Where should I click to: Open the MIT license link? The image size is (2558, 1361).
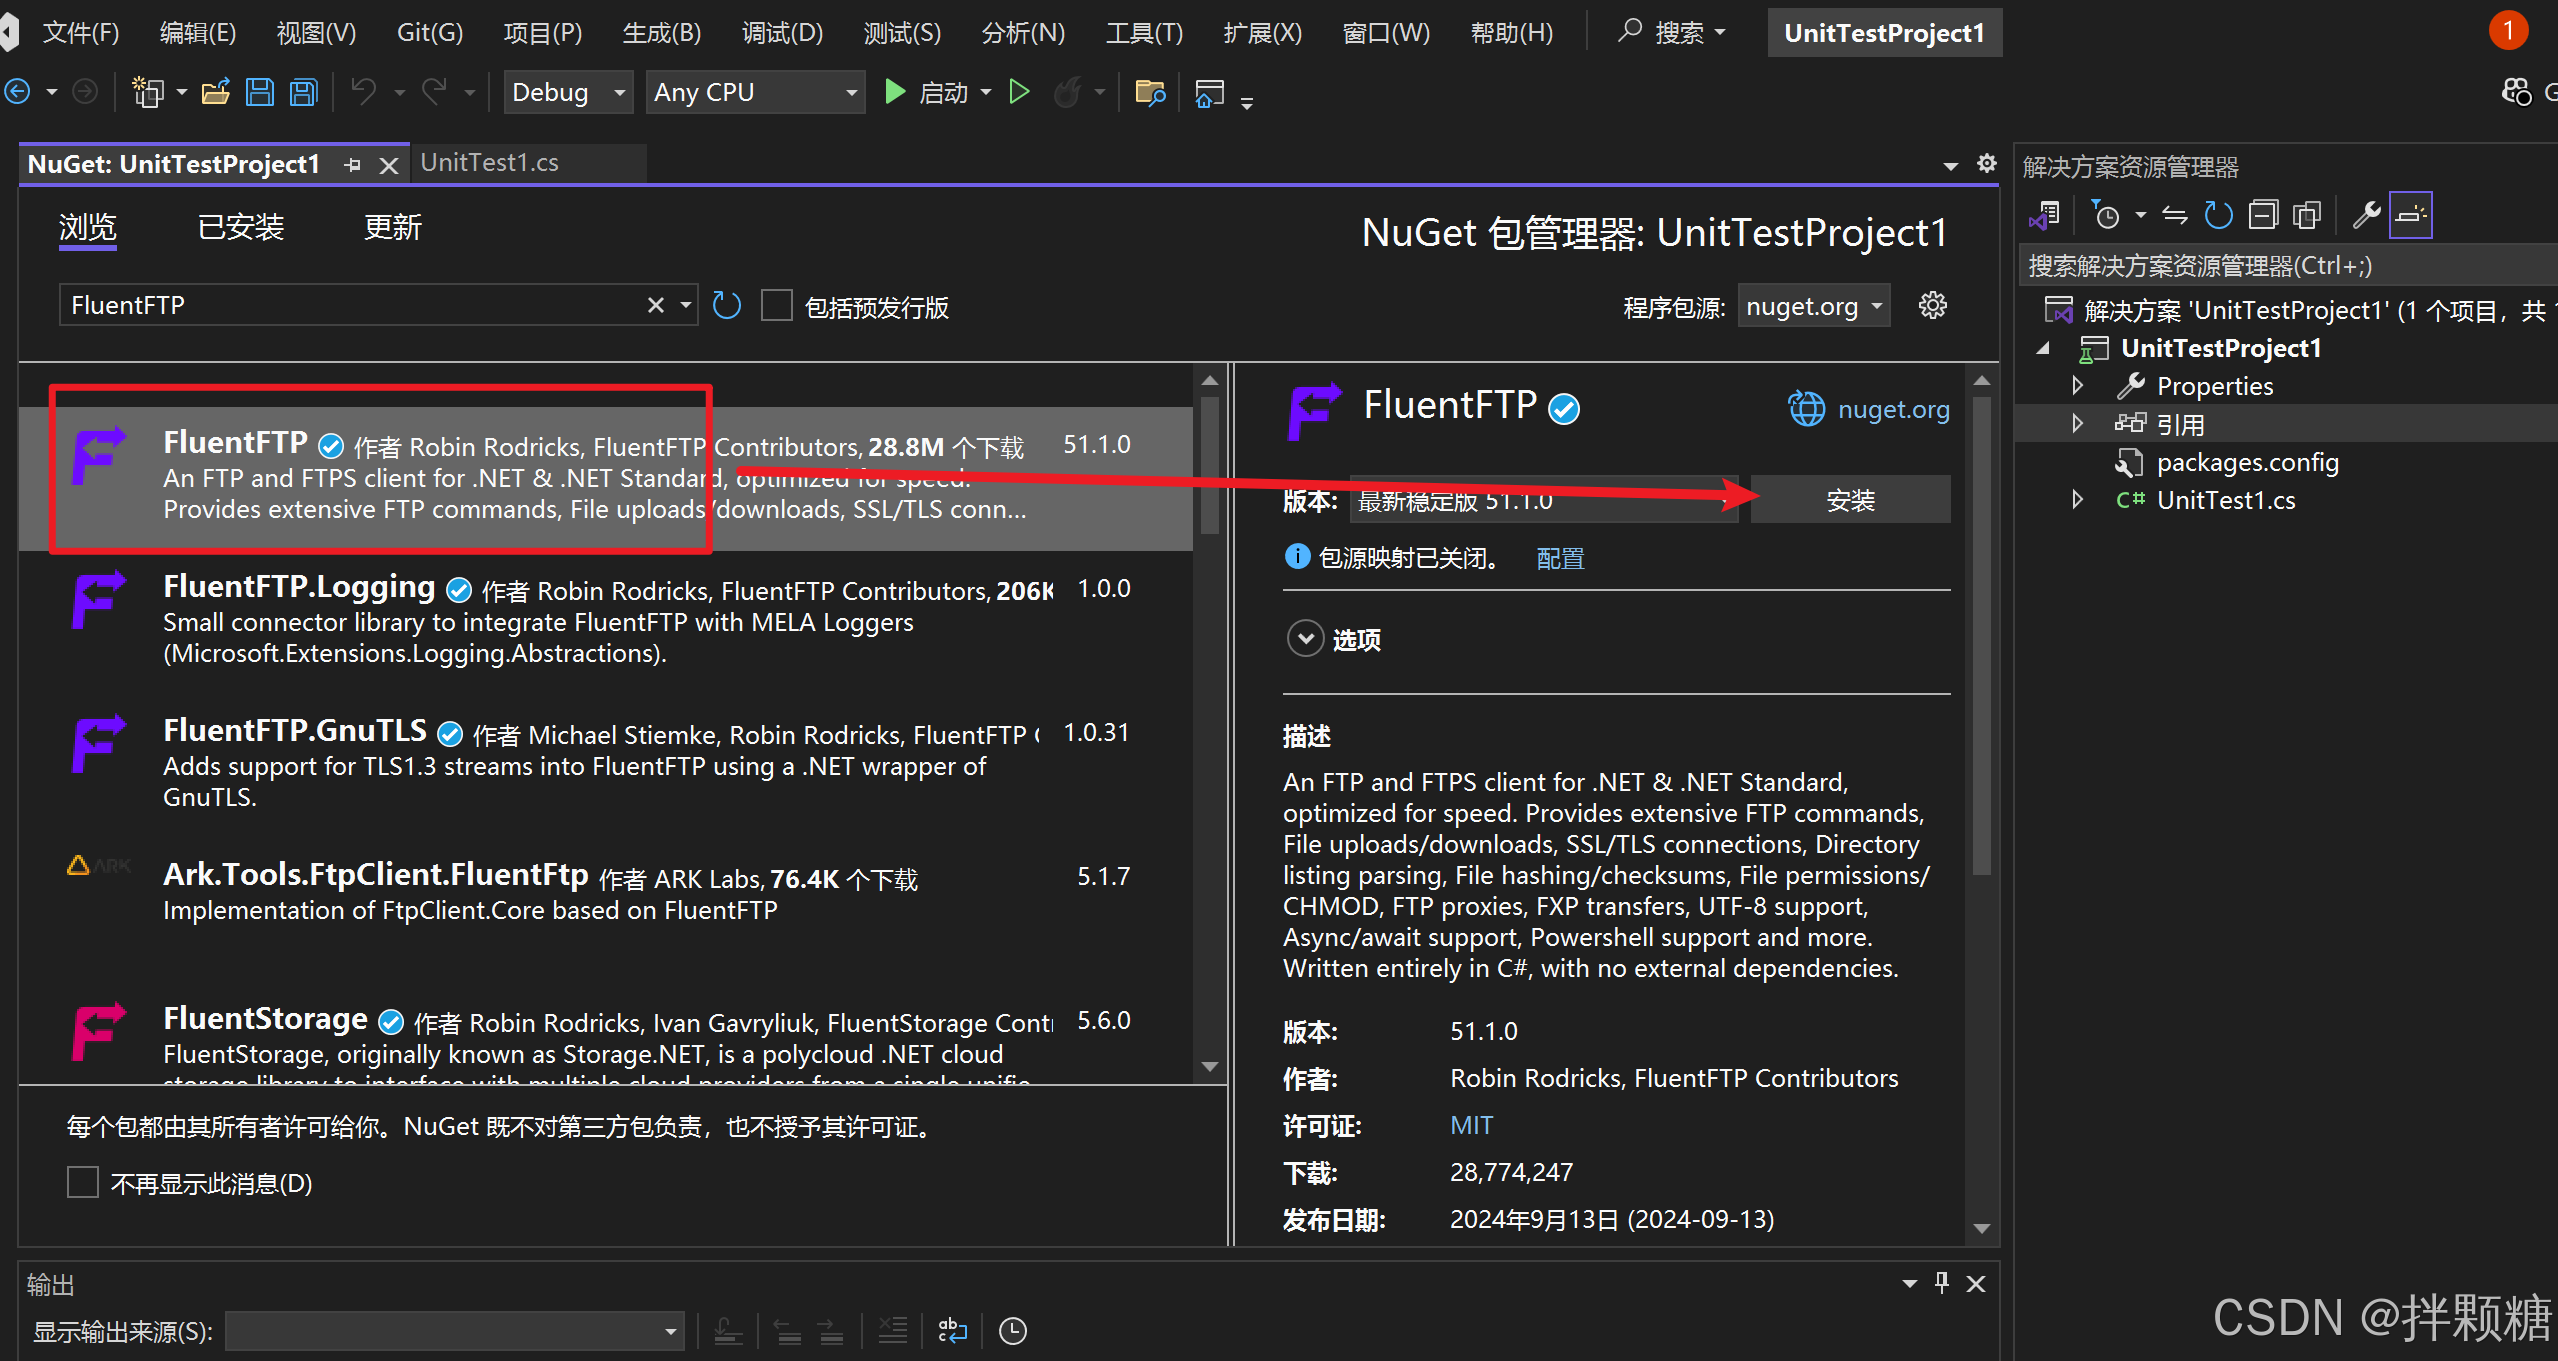pos(1471,1124)
